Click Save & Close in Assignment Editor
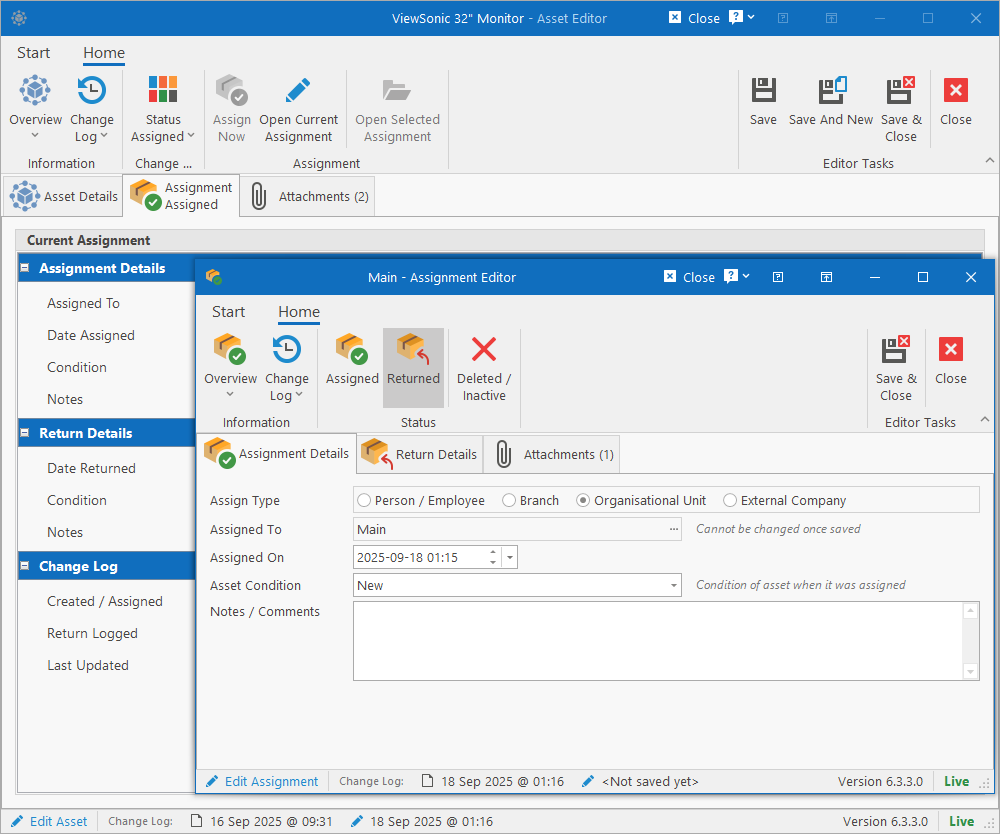Screen dimensions: 1000x834 click(x=896, y=369)
